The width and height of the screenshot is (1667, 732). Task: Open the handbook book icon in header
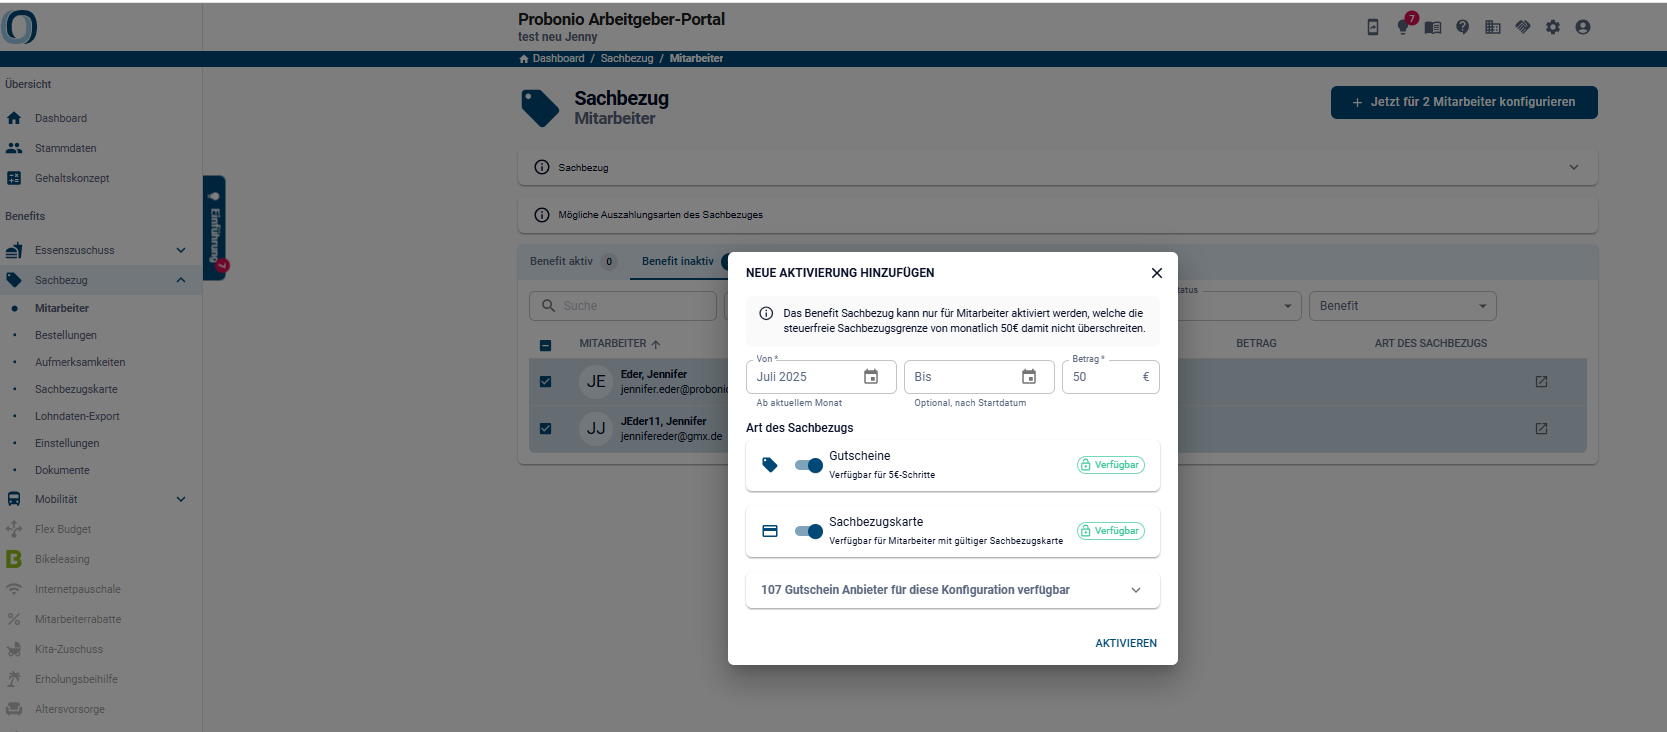tap(1433, 27)
